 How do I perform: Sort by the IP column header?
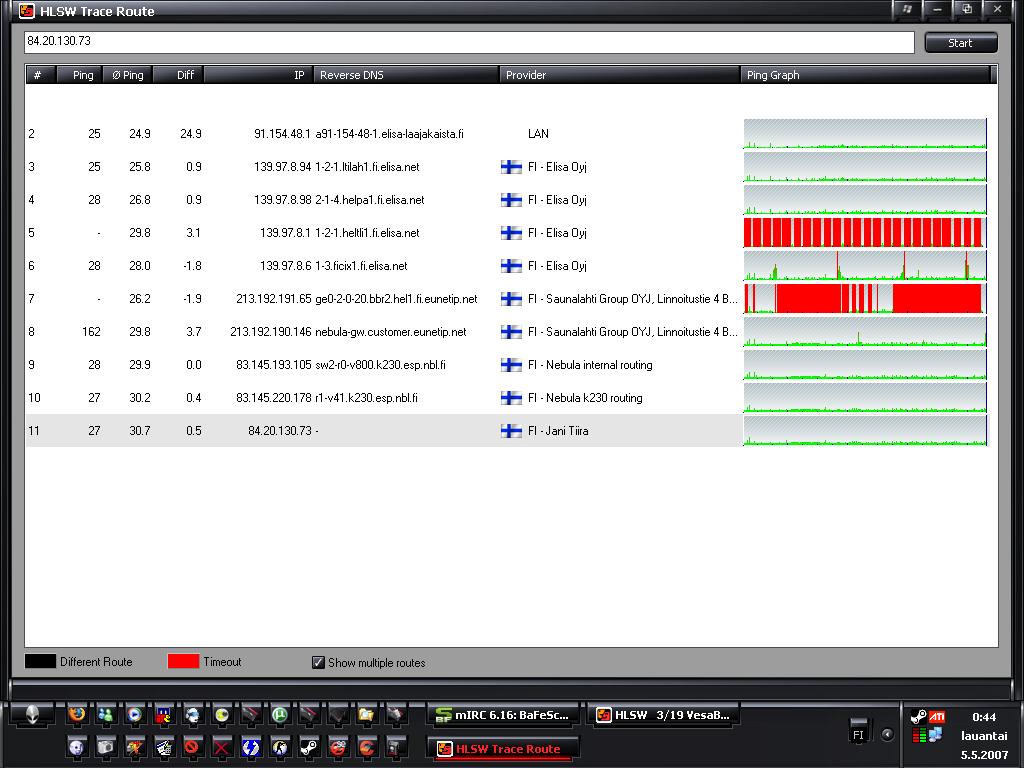pos(259,75)
